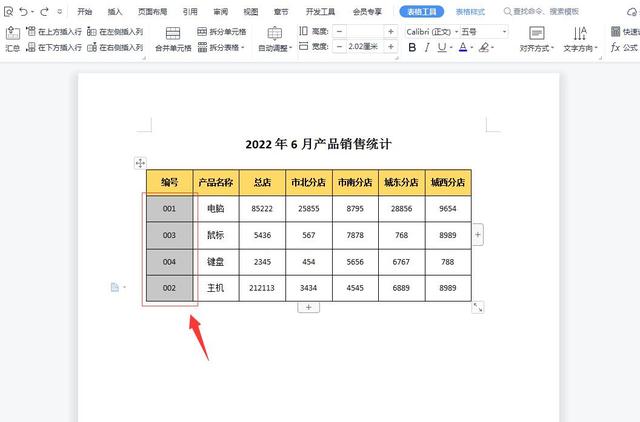Viewport: 640px width, 422px height.
Task: Click the cloud sync icon
Action: pyautogui.click(x=633, y=12)
